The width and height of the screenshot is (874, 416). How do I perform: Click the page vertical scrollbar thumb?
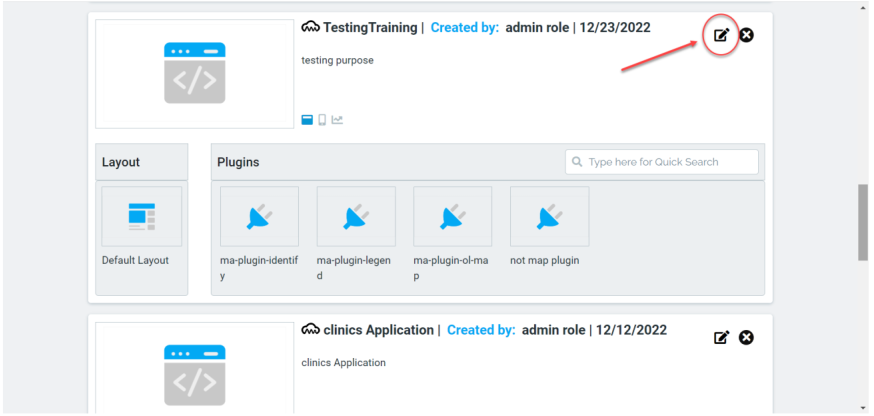pyautogui.click(x=863, y=222)
